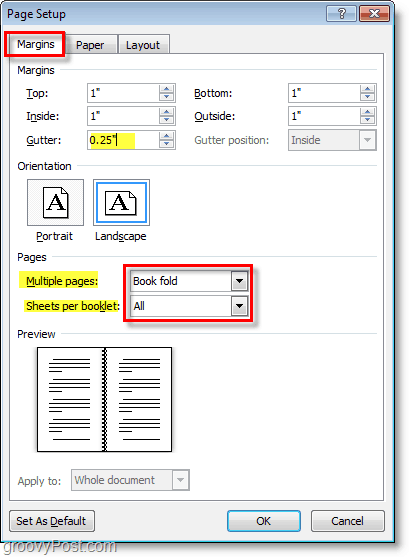409x557 pixels.
Task: Click the OK button
Action: [264, 521]
